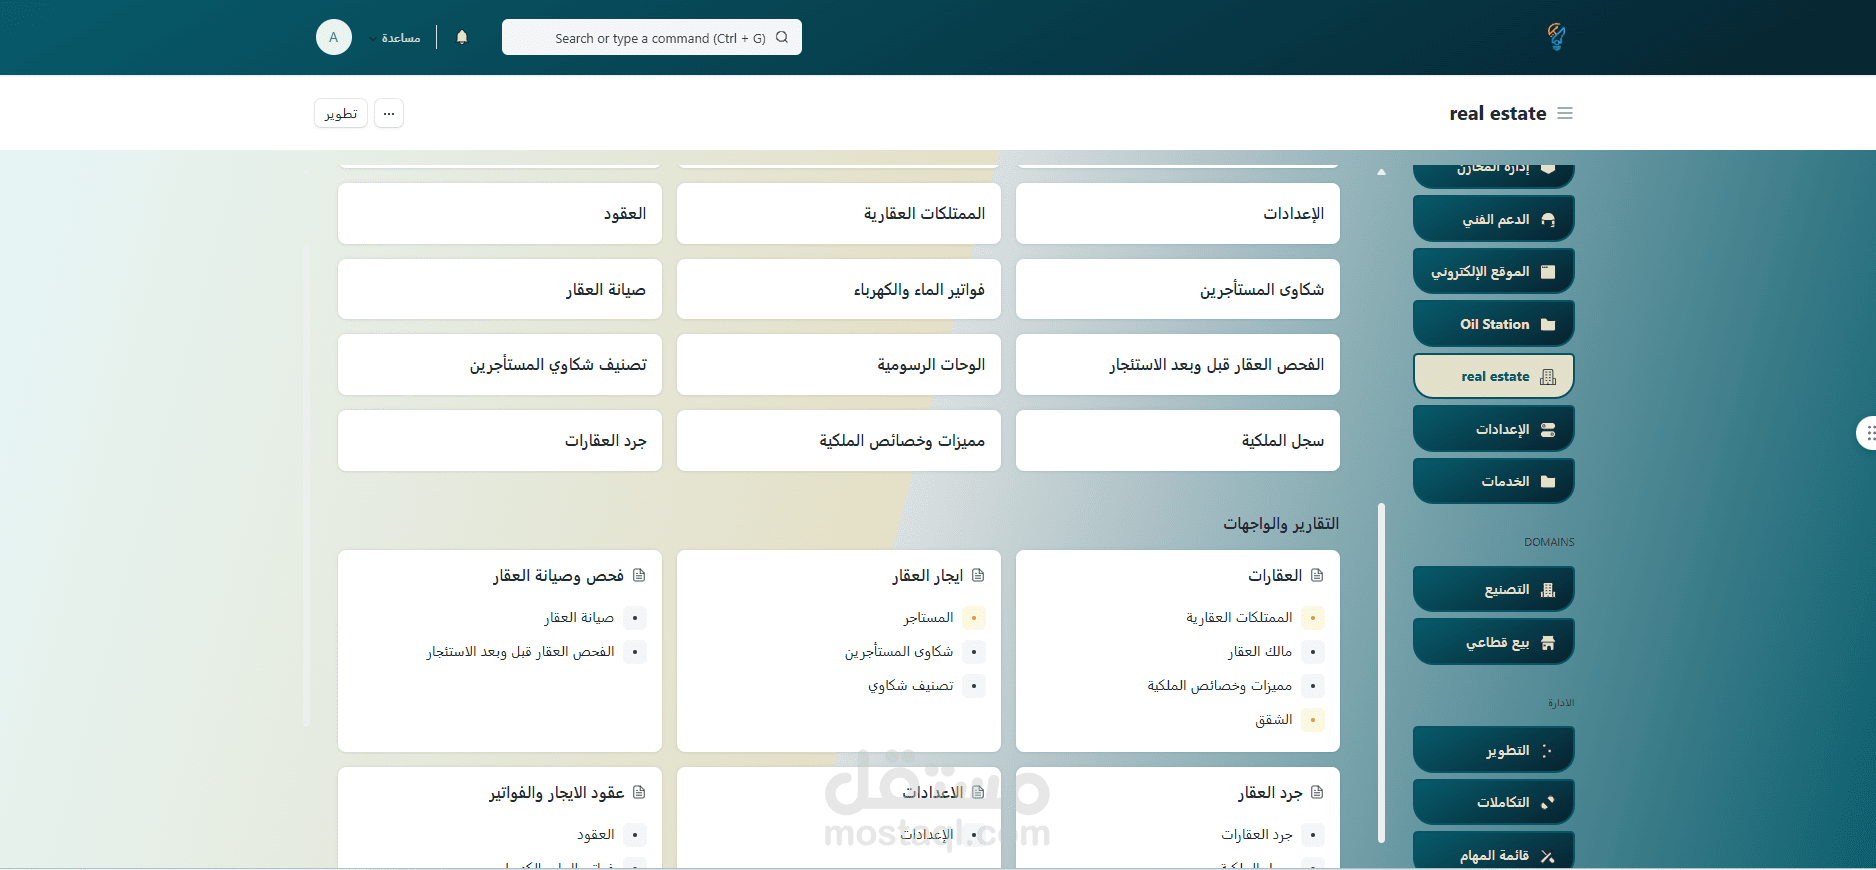Image resolution: width=1876 pixels, height=870 pixels.
Task: Click the search or type a command field
Action: click(652, 37)
